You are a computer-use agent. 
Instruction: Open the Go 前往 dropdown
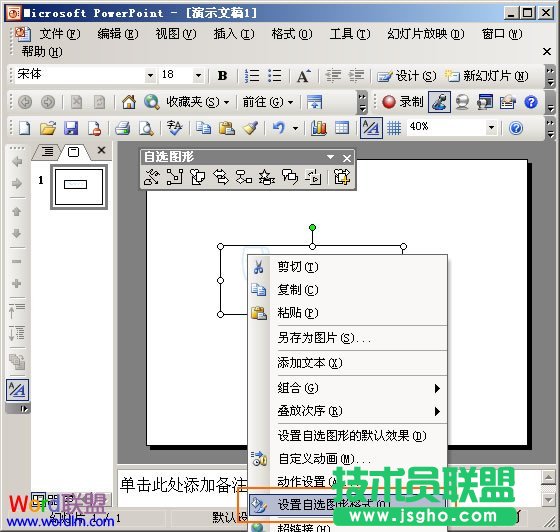(x=268, y=102)
